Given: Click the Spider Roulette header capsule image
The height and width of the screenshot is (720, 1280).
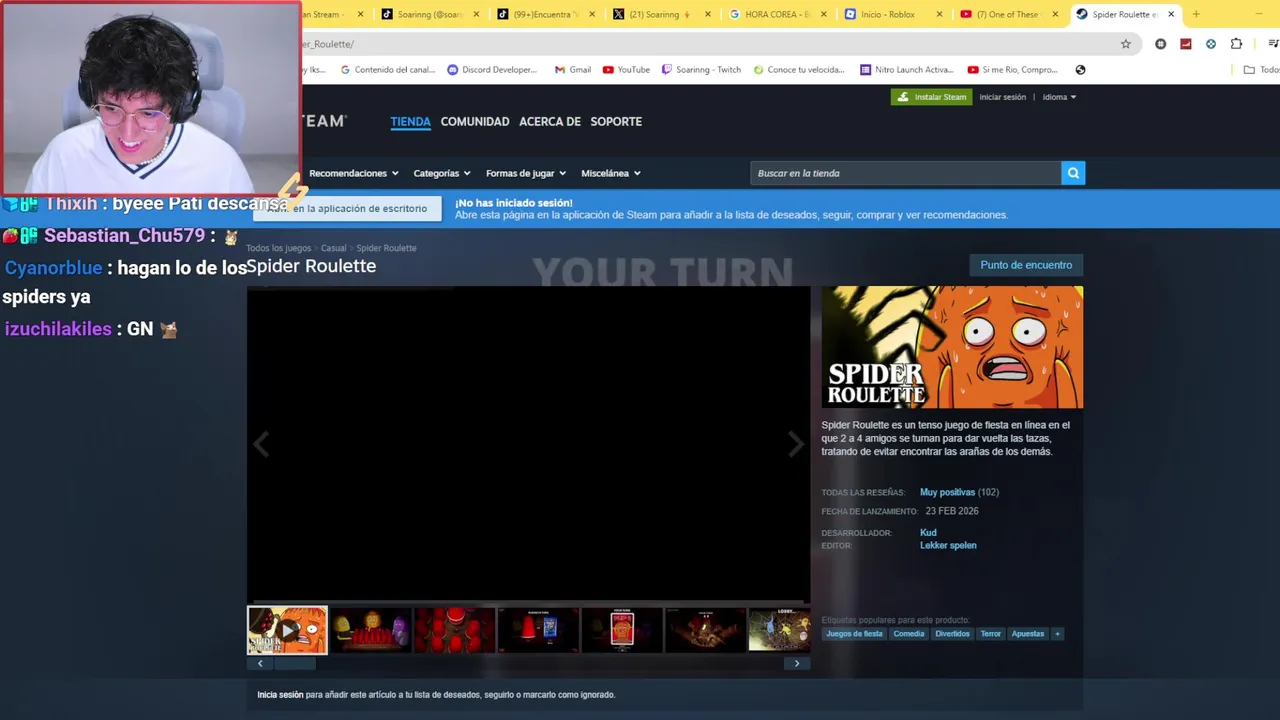Looking at the screenshot, I should point(952,347).
